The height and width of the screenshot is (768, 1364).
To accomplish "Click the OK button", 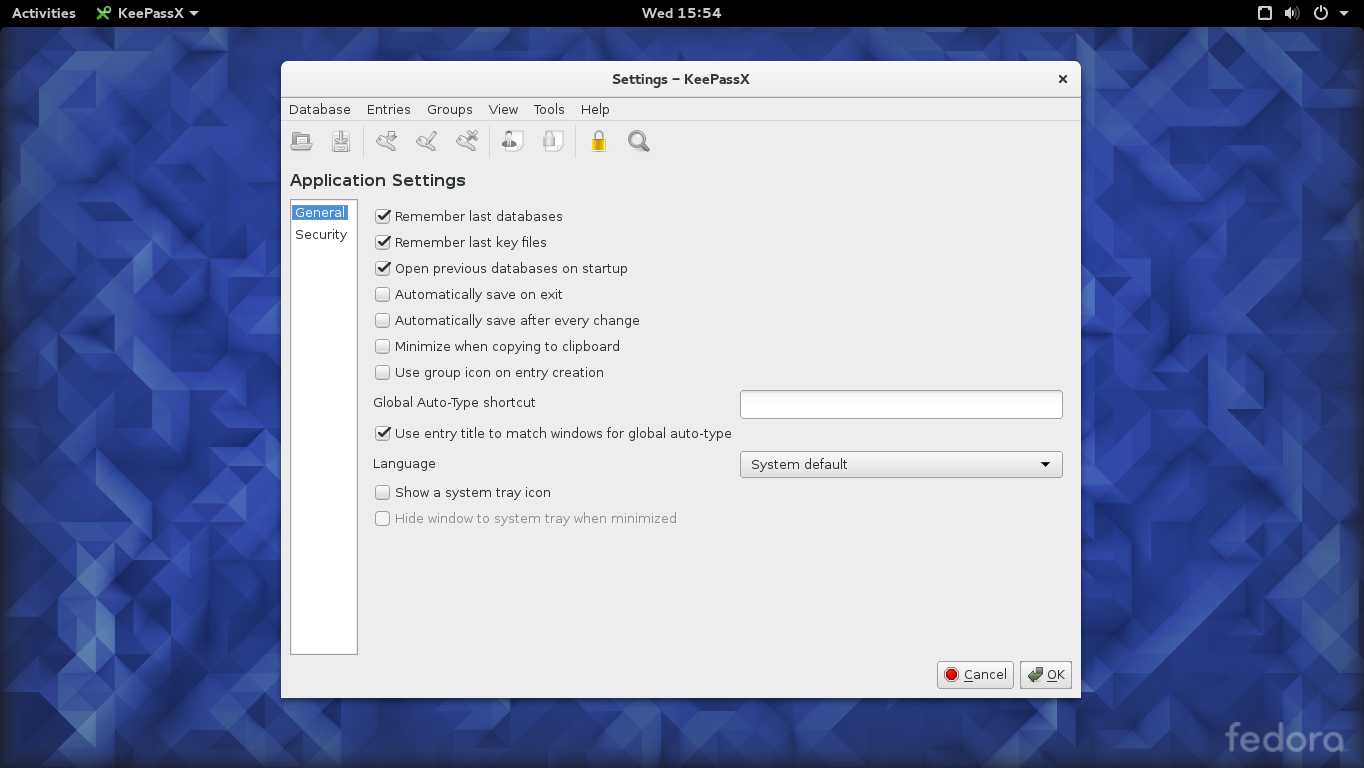I will coord(1046,675).
